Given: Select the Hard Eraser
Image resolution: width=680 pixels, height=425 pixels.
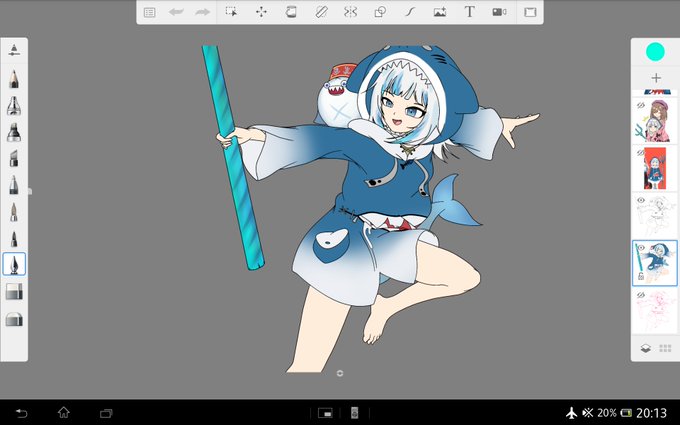Looking at the screenshot, I should coord(14,291).
